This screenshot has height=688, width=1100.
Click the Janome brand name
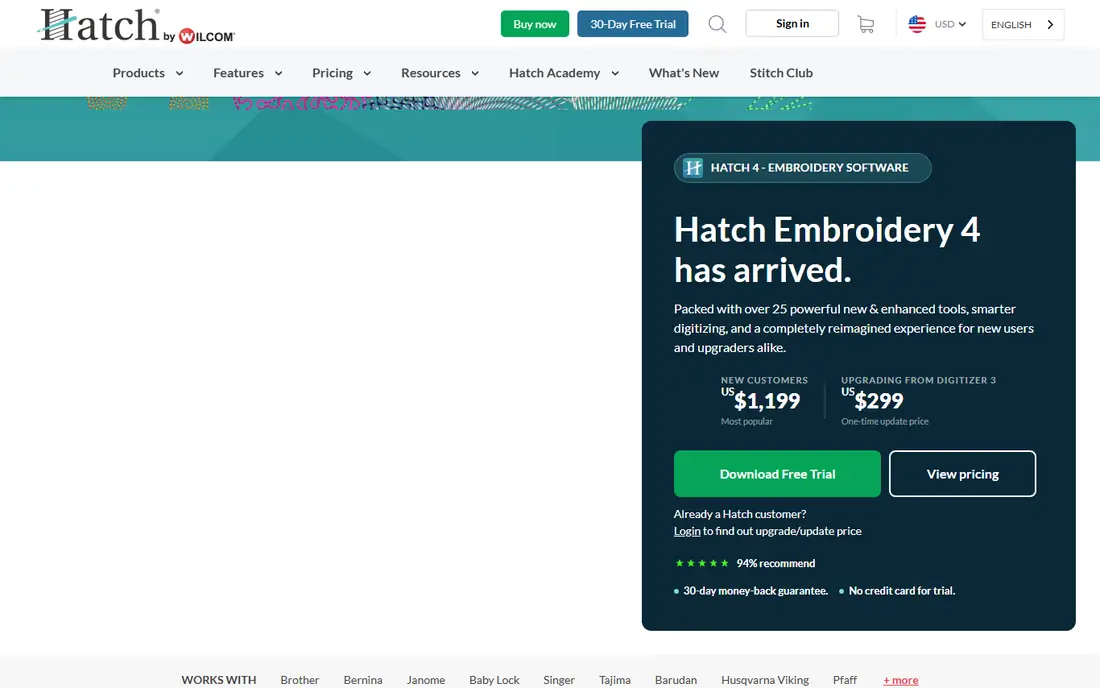[x=426, y=680]
